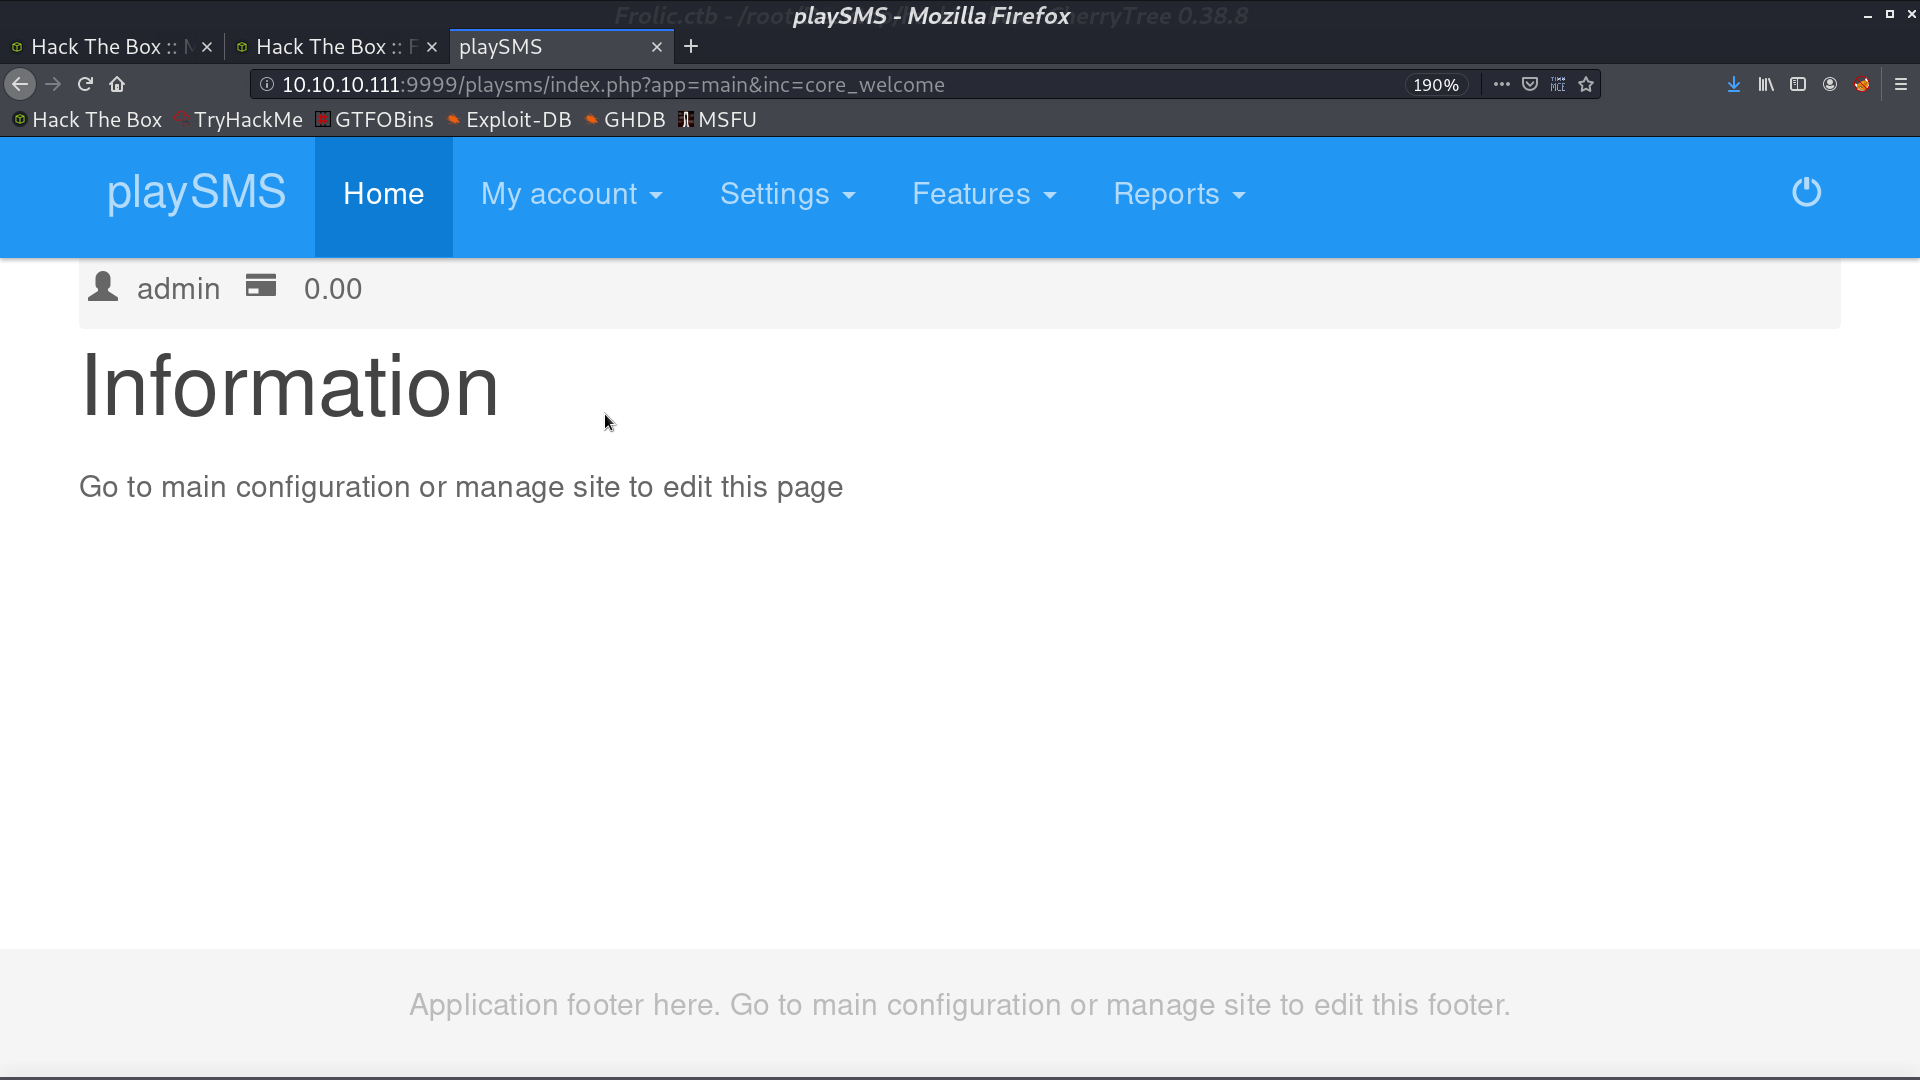Save page to Pocket icon

click(1530, 85)
